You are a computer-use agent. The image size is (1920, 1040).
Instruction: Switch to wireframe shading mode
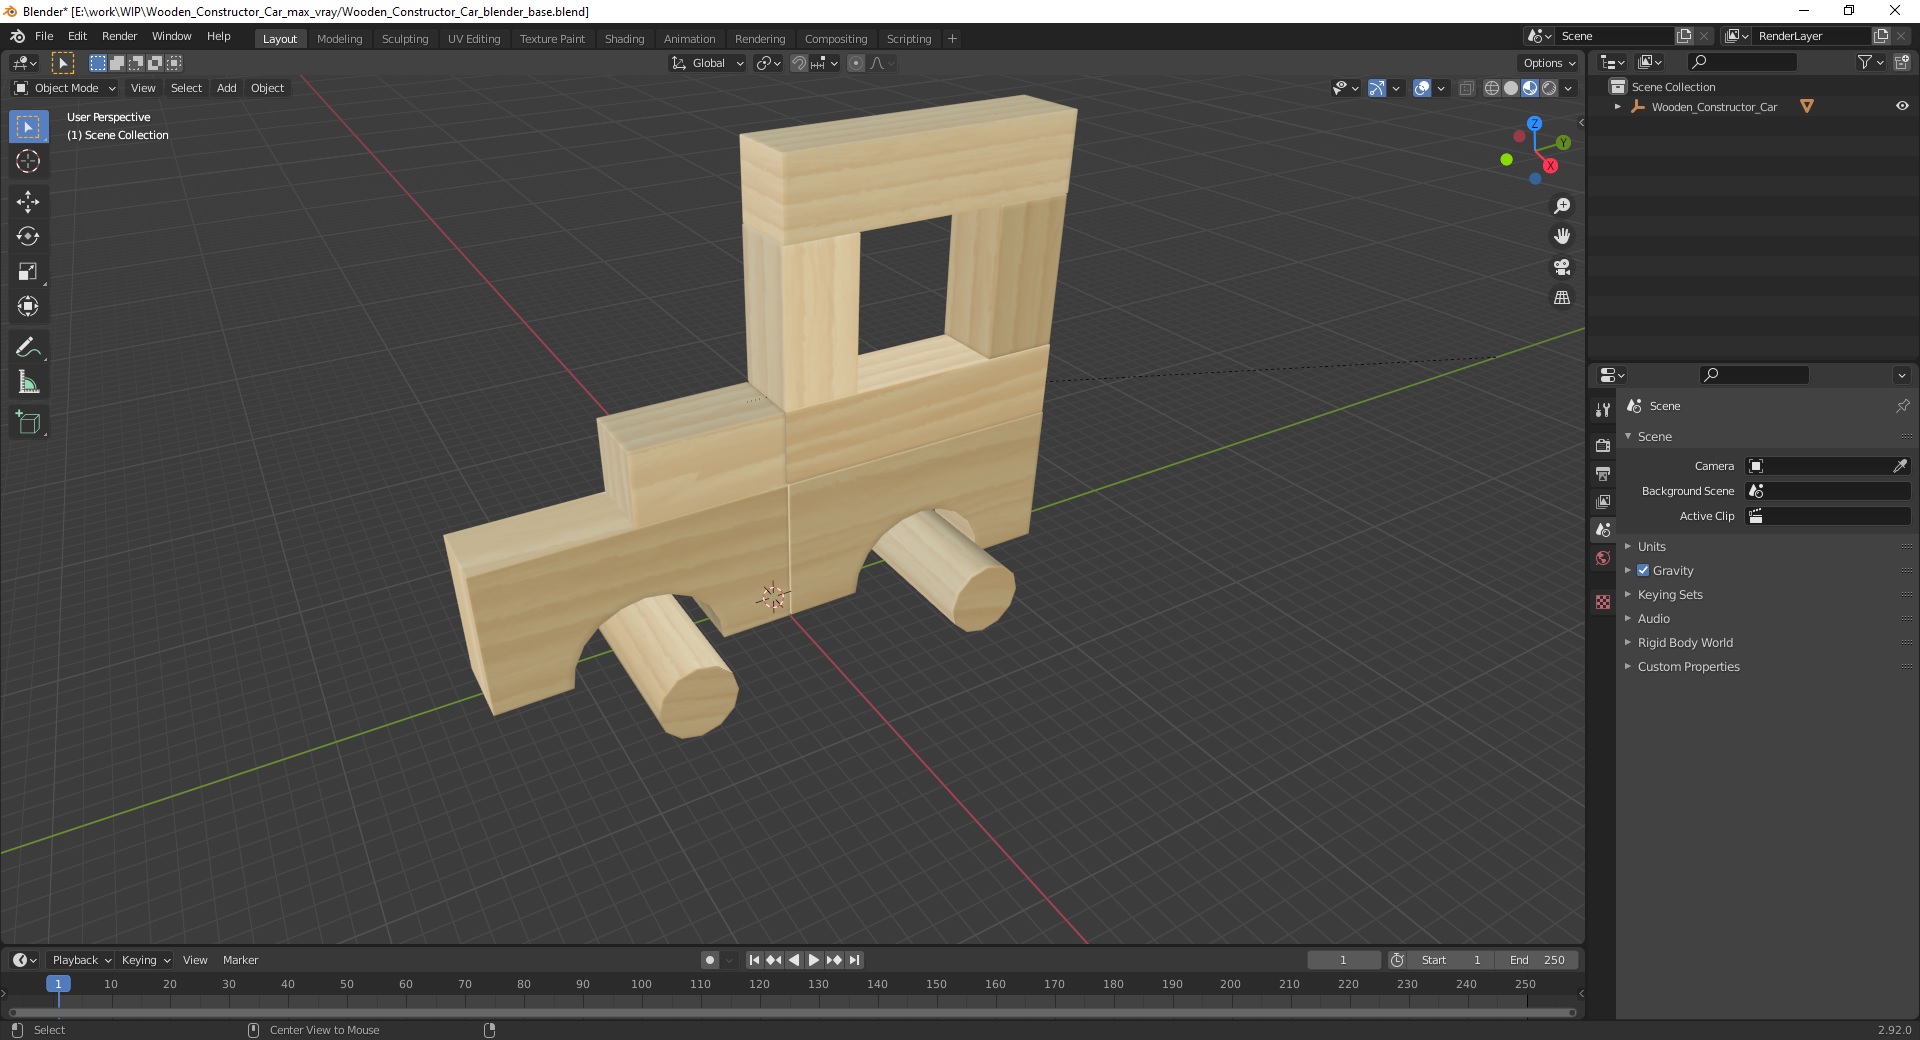(x=1492, y=88)
